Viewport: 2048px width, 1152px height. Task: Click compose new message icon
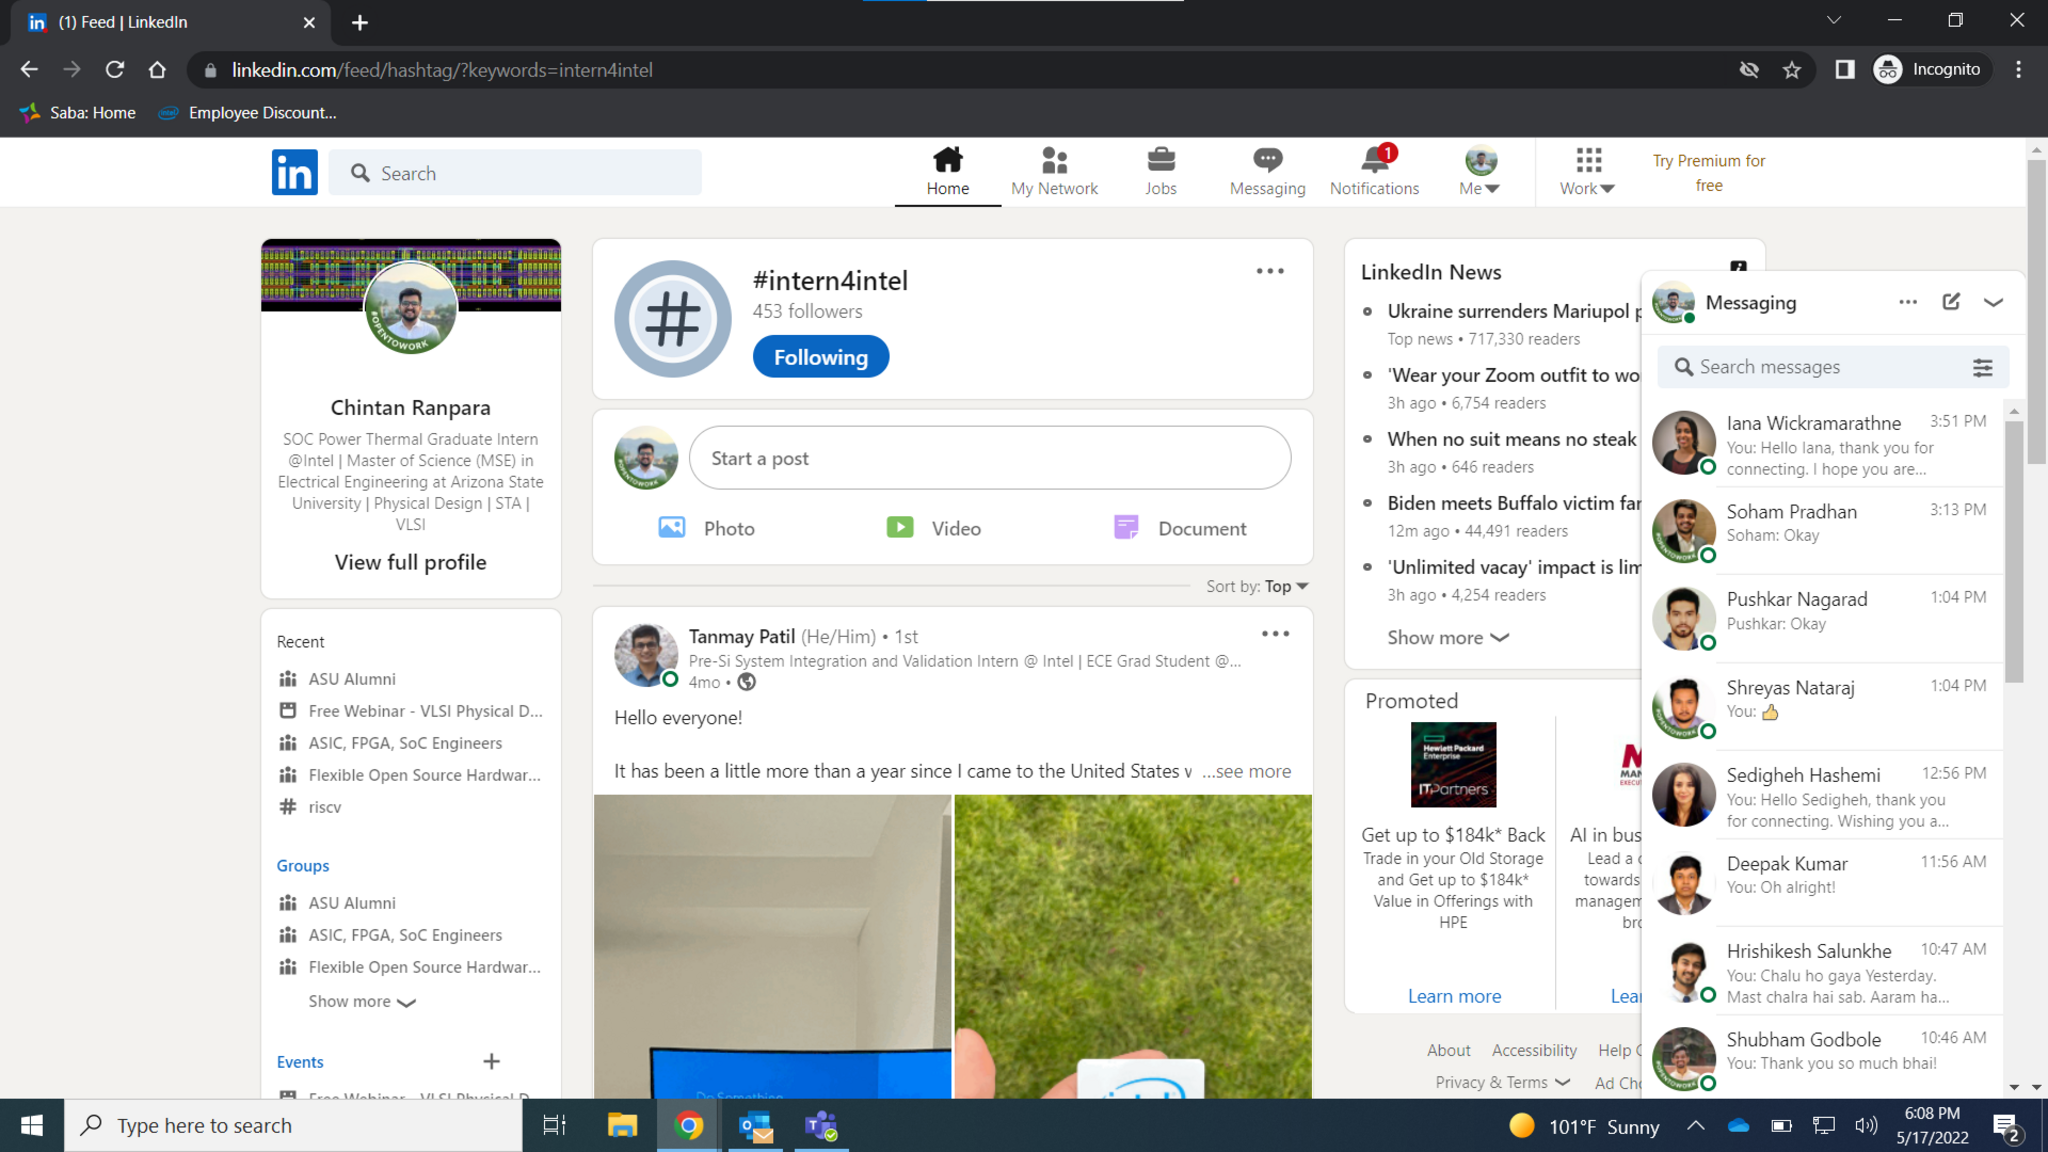click(x=1951, y=302)
